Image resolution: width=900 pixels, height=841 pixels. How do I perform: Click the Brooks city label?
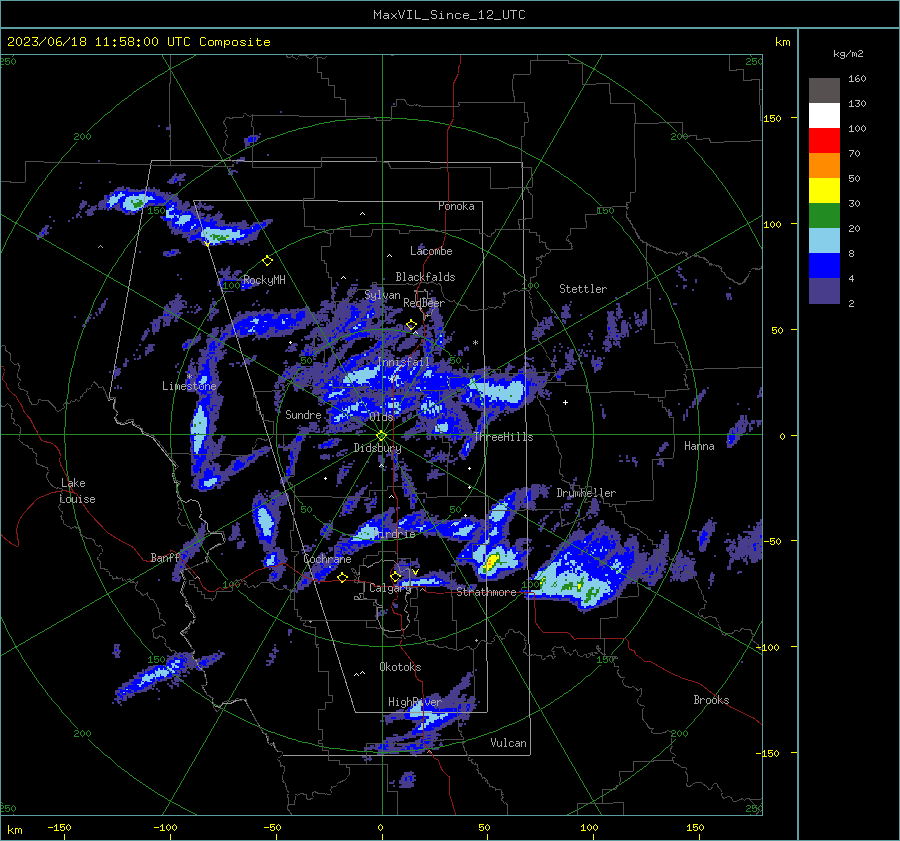click(711, 700)
